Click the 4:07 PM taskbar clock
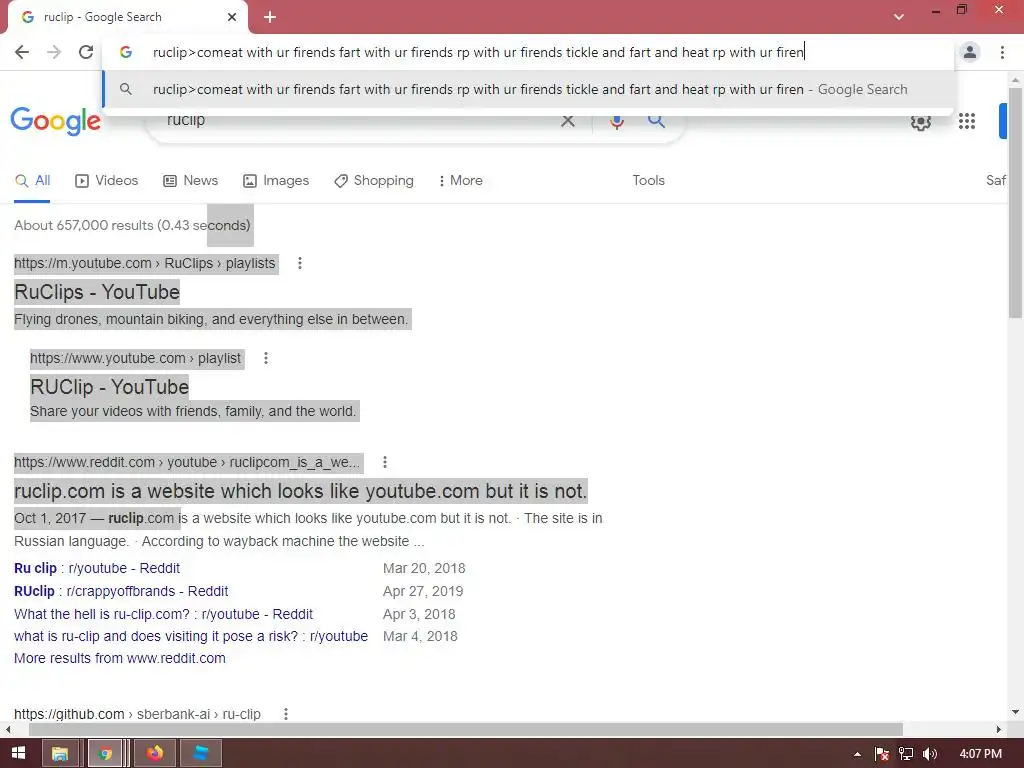Viewport: 1024px width, 768px height. pos(980,754)
